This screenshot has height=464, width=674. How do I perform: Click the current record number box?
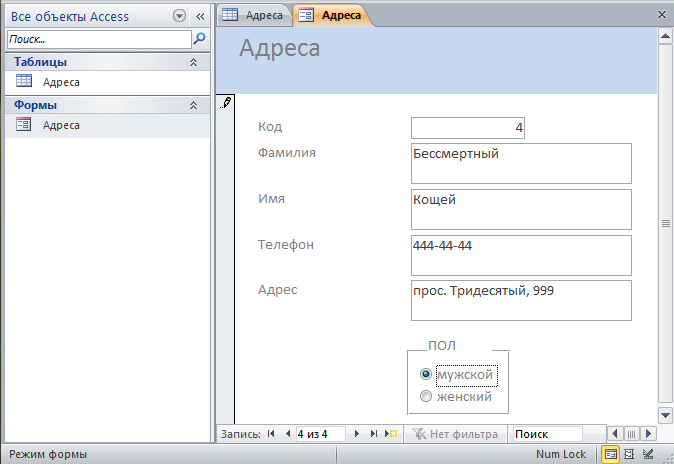click(321, 434)
